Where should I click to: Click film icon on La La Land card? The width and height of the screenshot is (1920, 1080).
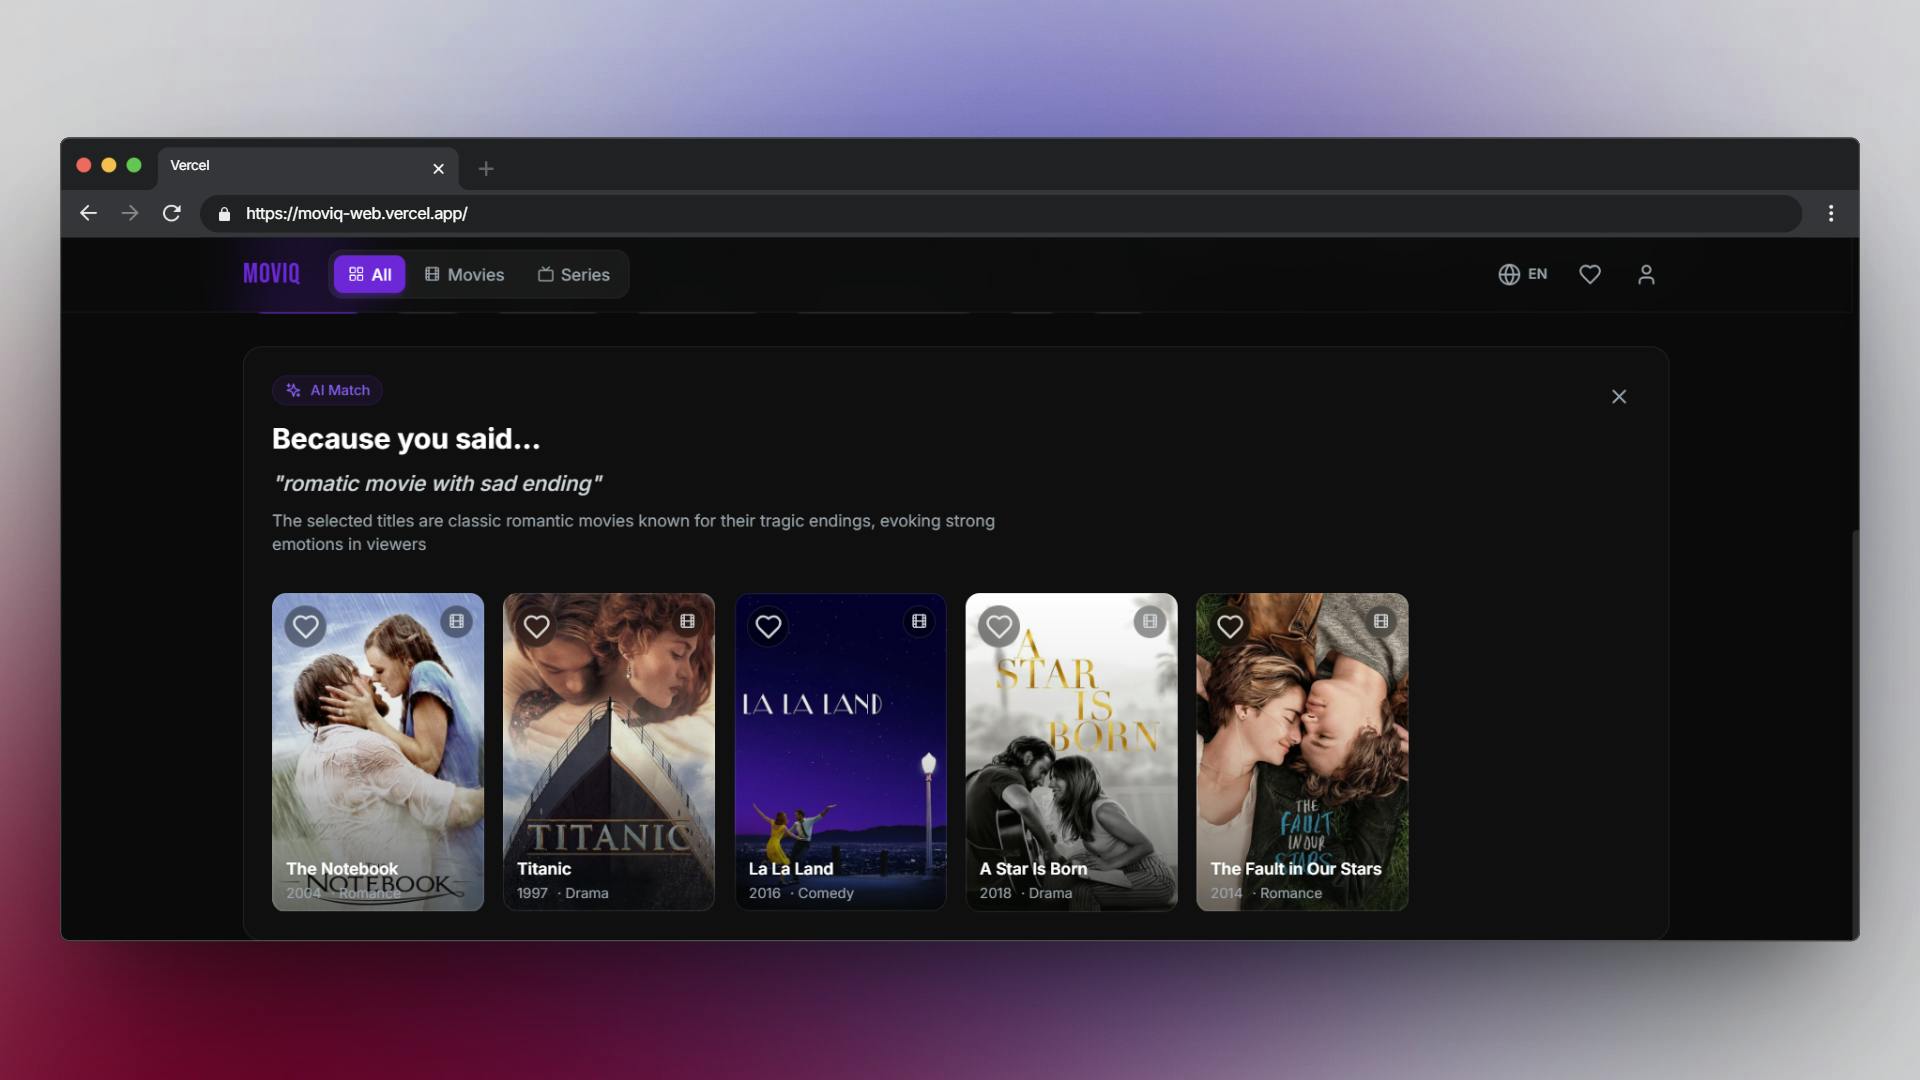click(919, 621)
